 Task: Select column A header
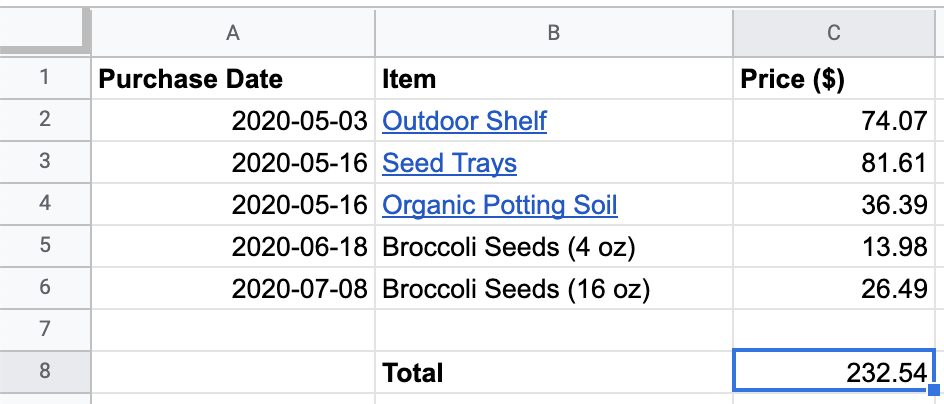point(232,33)
